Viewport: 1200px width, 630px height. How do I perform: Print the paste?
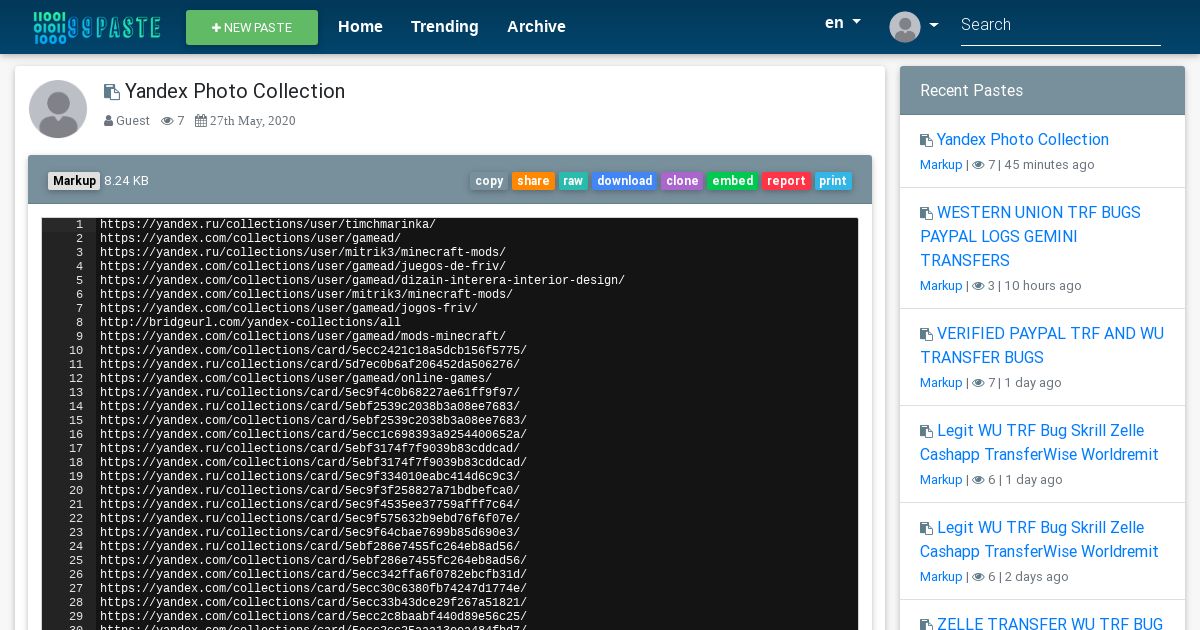tap(833, 181)
